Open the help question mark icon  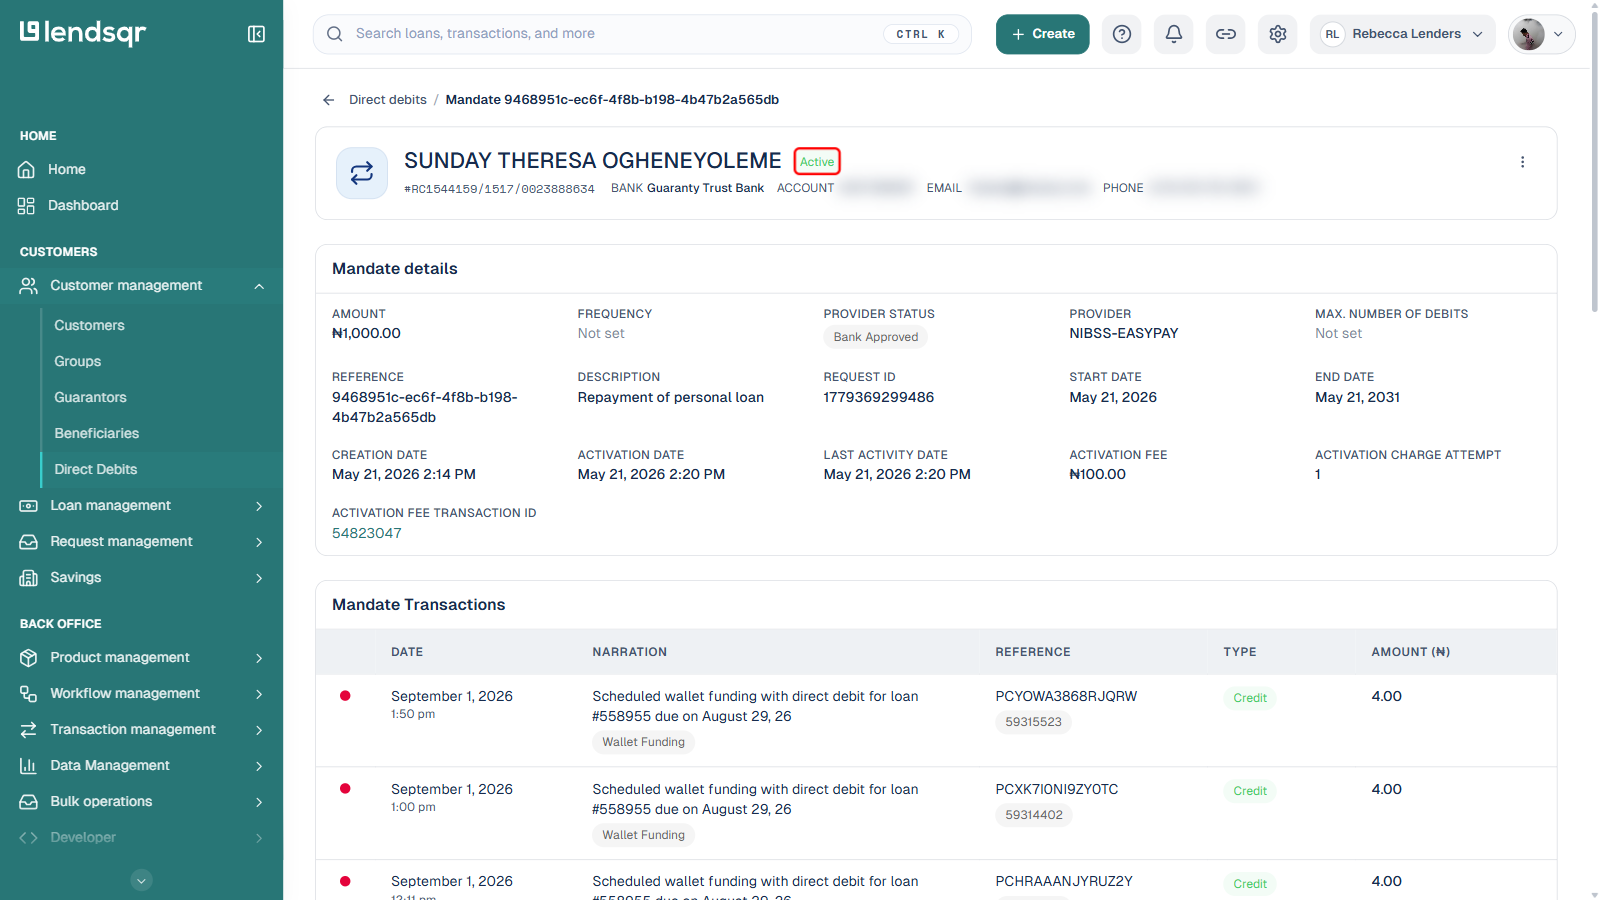point(1122,34)
